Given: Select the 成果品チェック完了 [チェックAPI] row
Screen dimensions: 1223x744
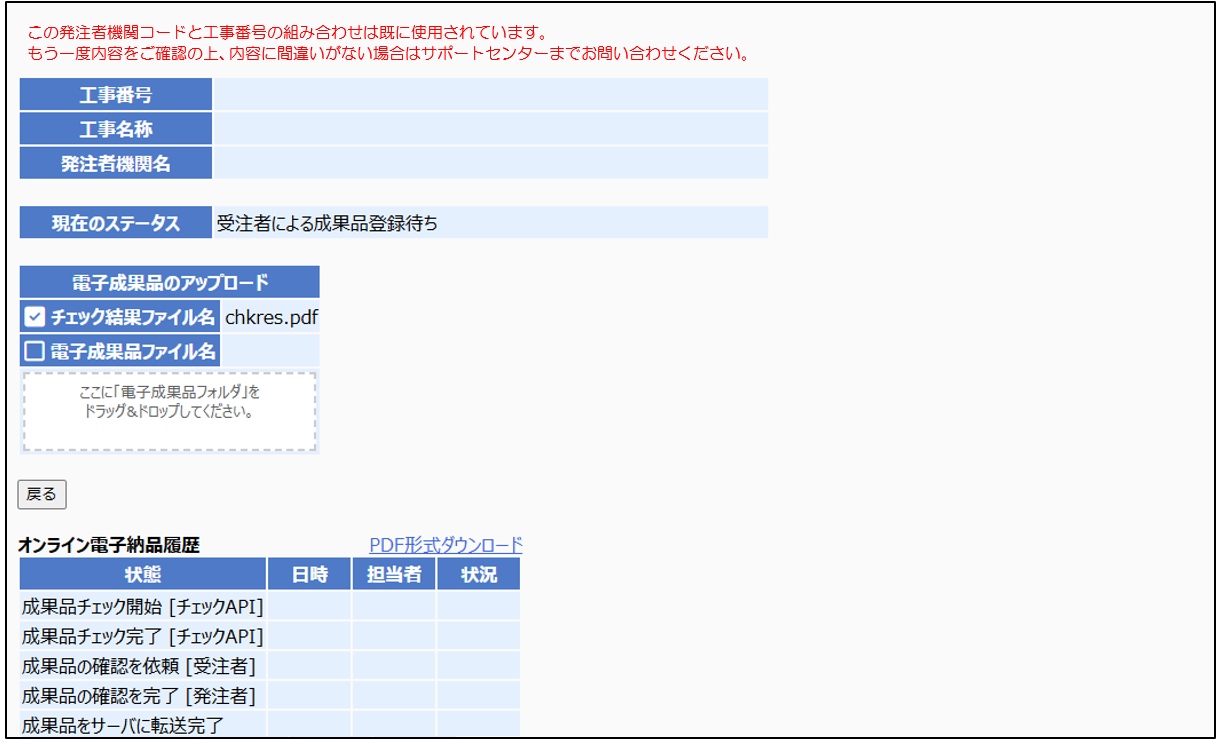Looking at the screenshot, I should 143,636.
